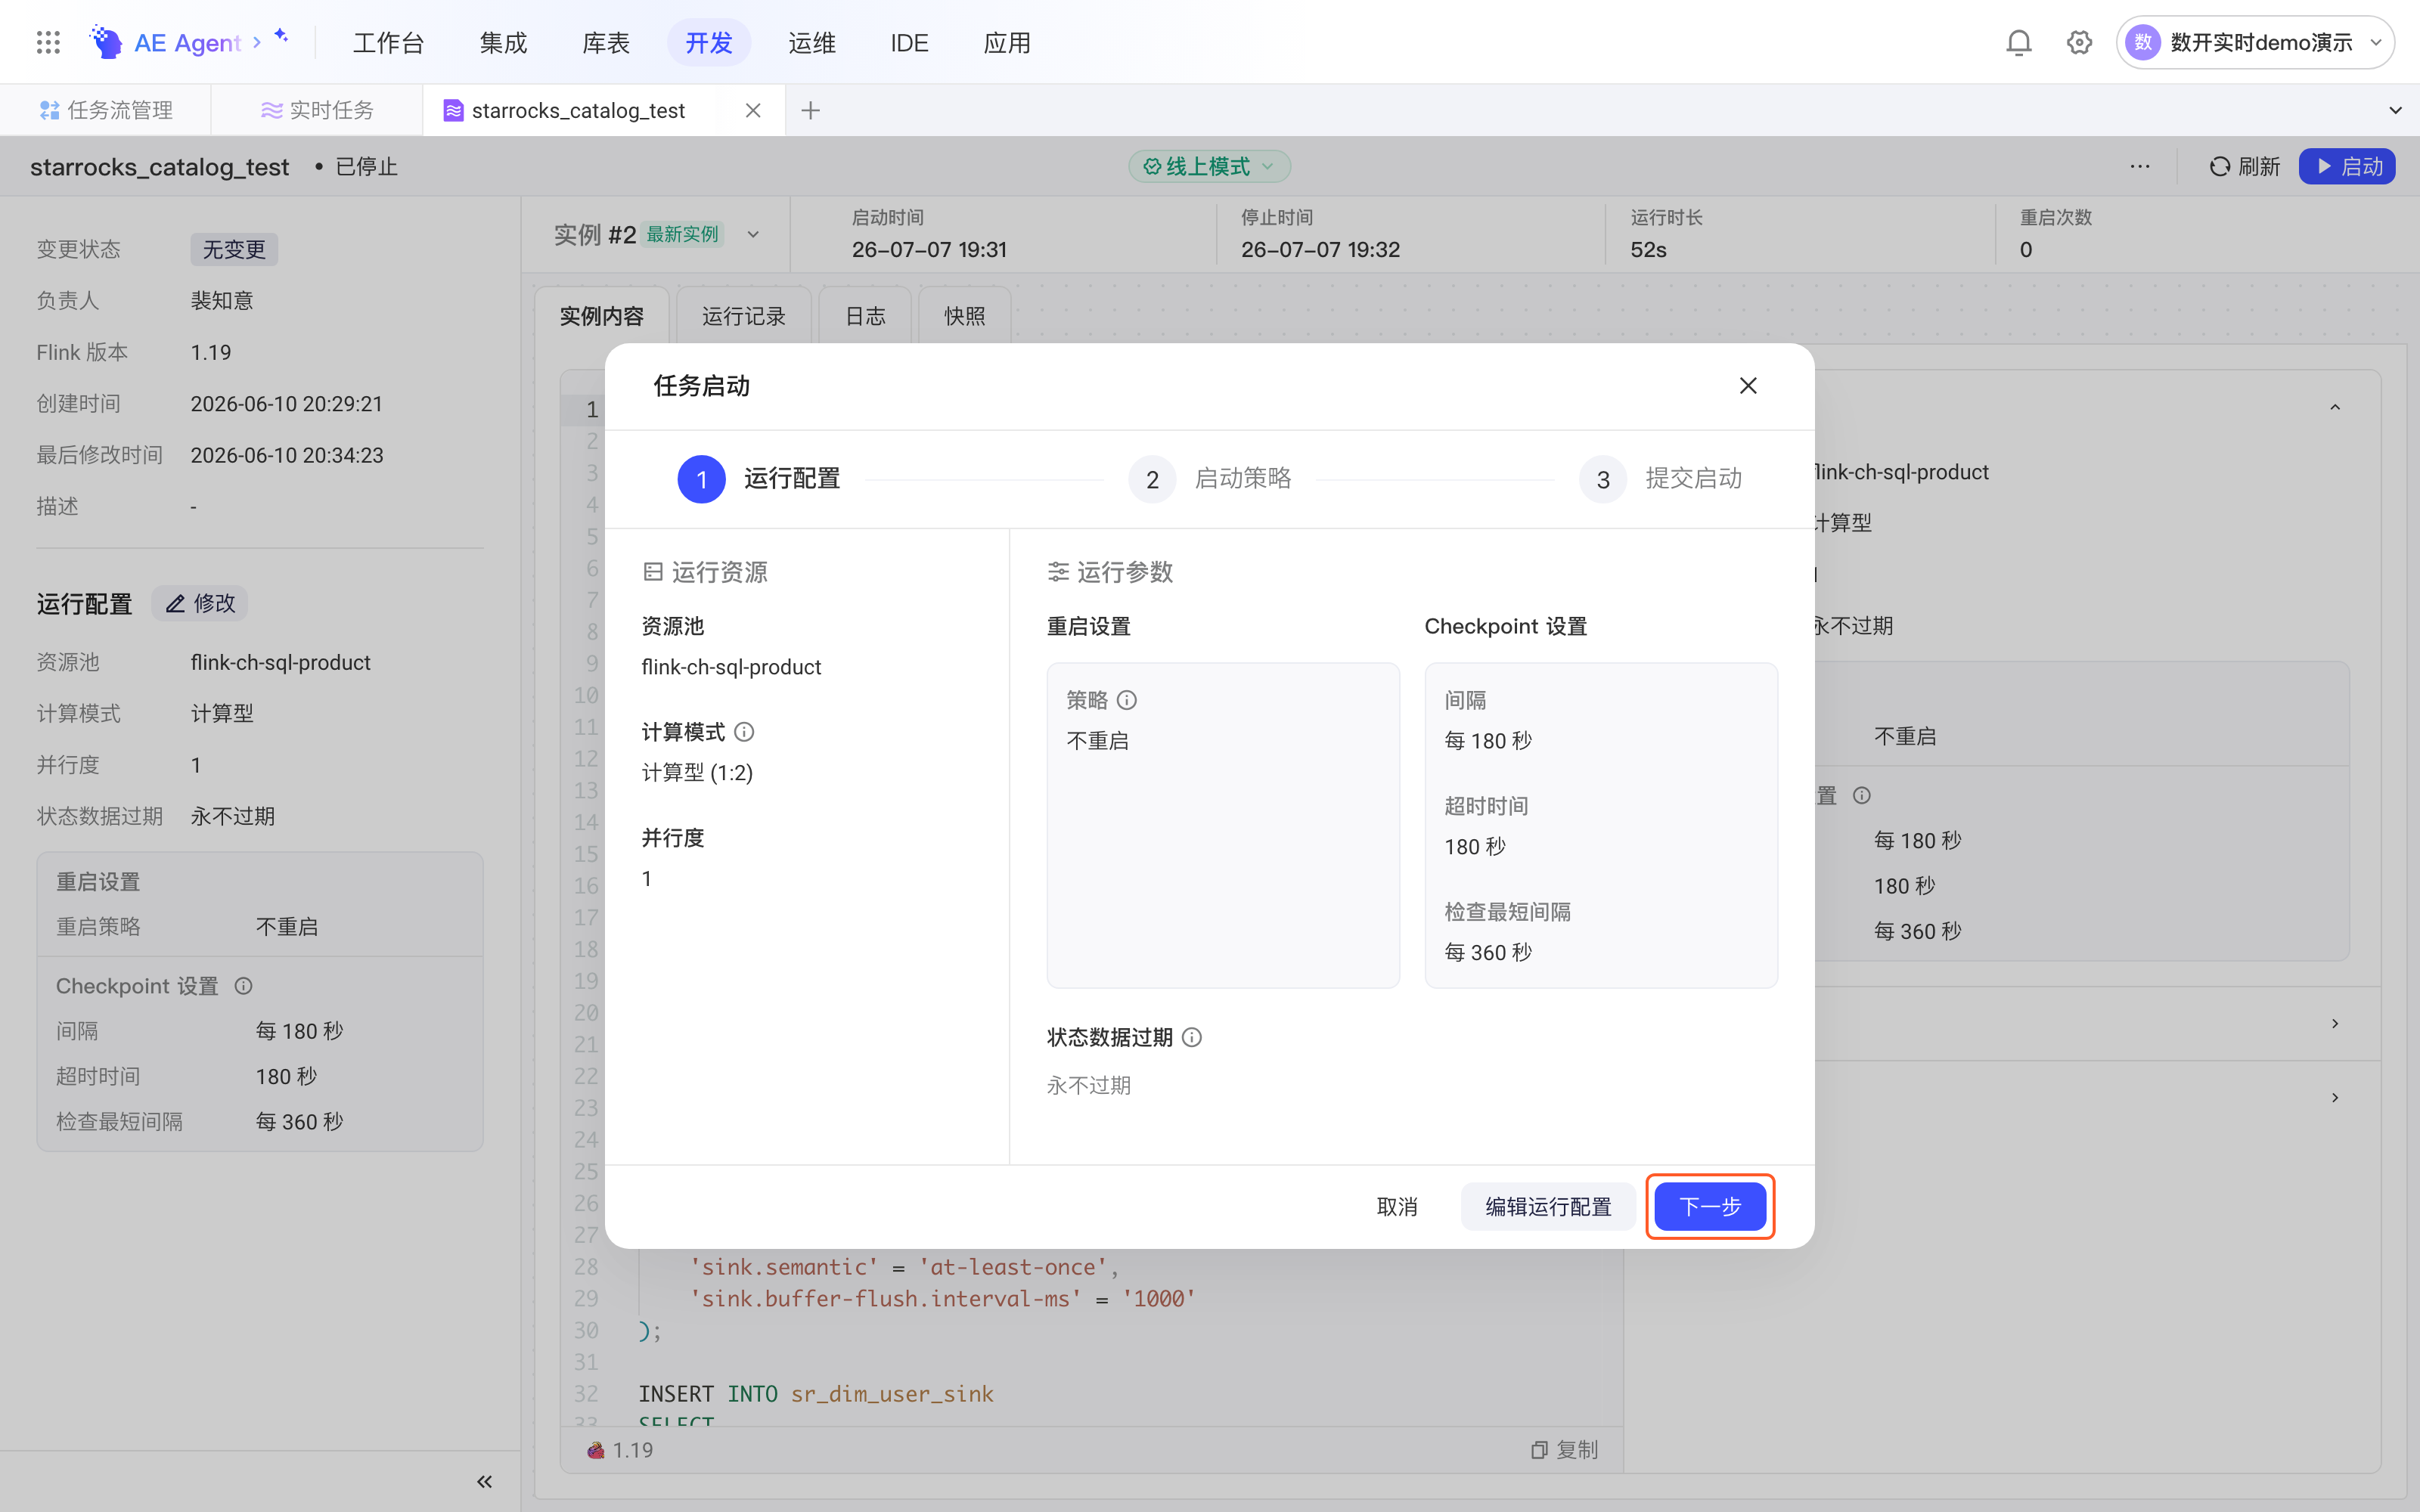Expand the tab list chevron at far right
Image resolution: width=2420 pixels, height=1512 pixels.
coord(2395,110)
